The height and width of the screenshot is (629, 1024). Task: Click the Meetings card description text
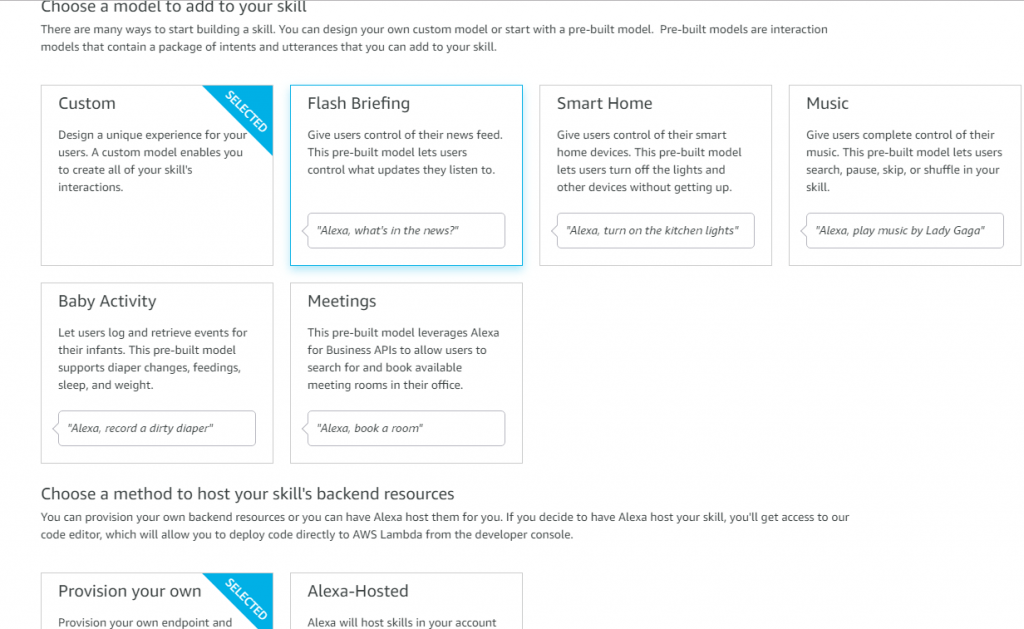pos(403,359)
